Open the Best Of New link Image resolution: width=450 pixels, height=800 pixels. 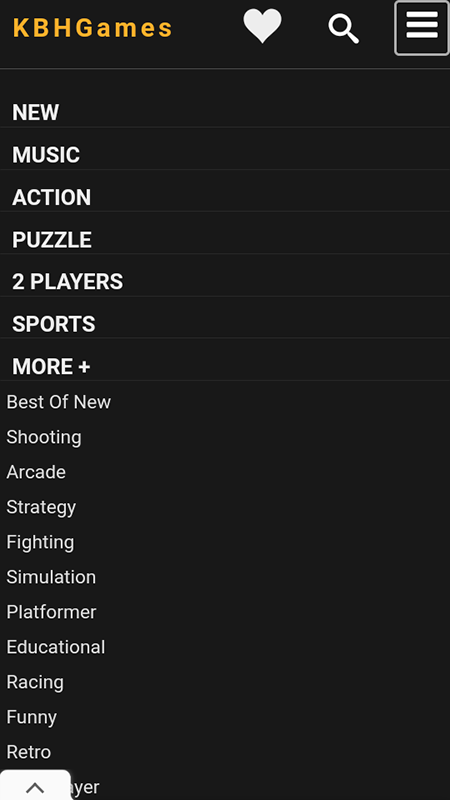59,402
